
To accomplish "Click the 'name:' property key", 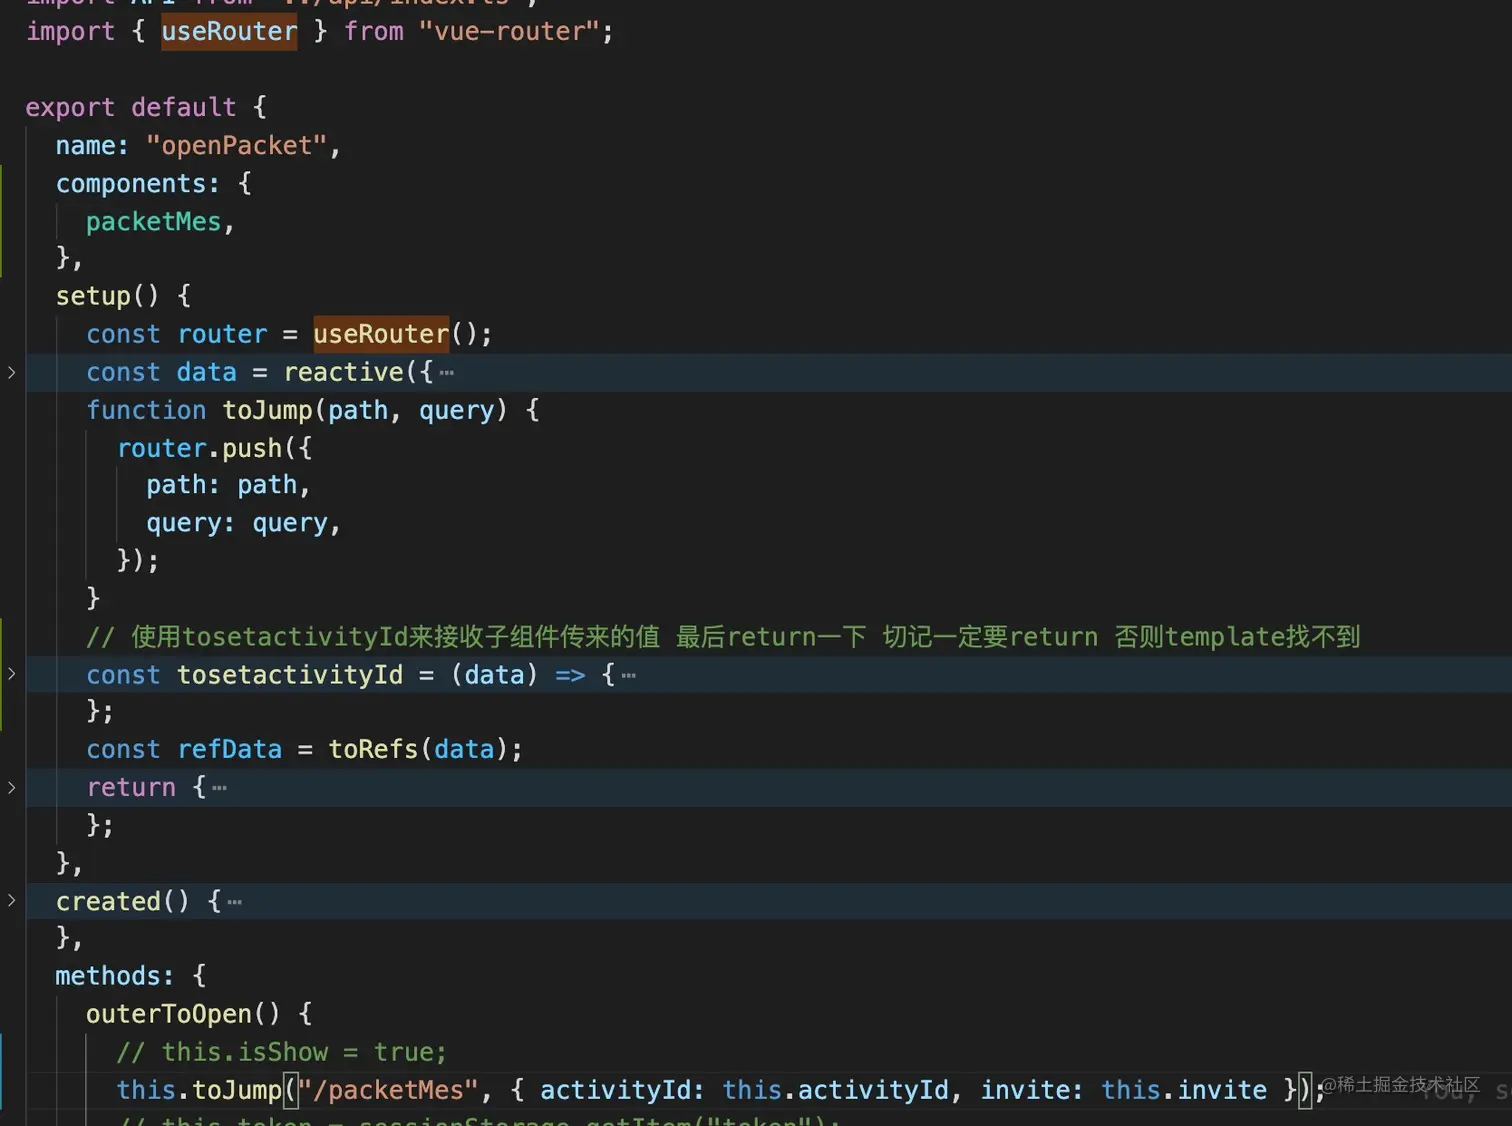I will coord(92,145).
